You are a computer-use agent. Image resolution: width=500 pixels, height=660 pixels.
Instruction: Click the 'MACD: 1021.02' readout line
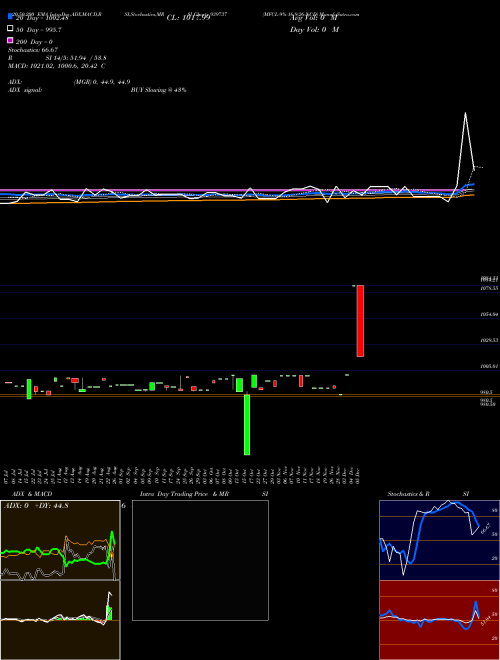coord(57,66)
